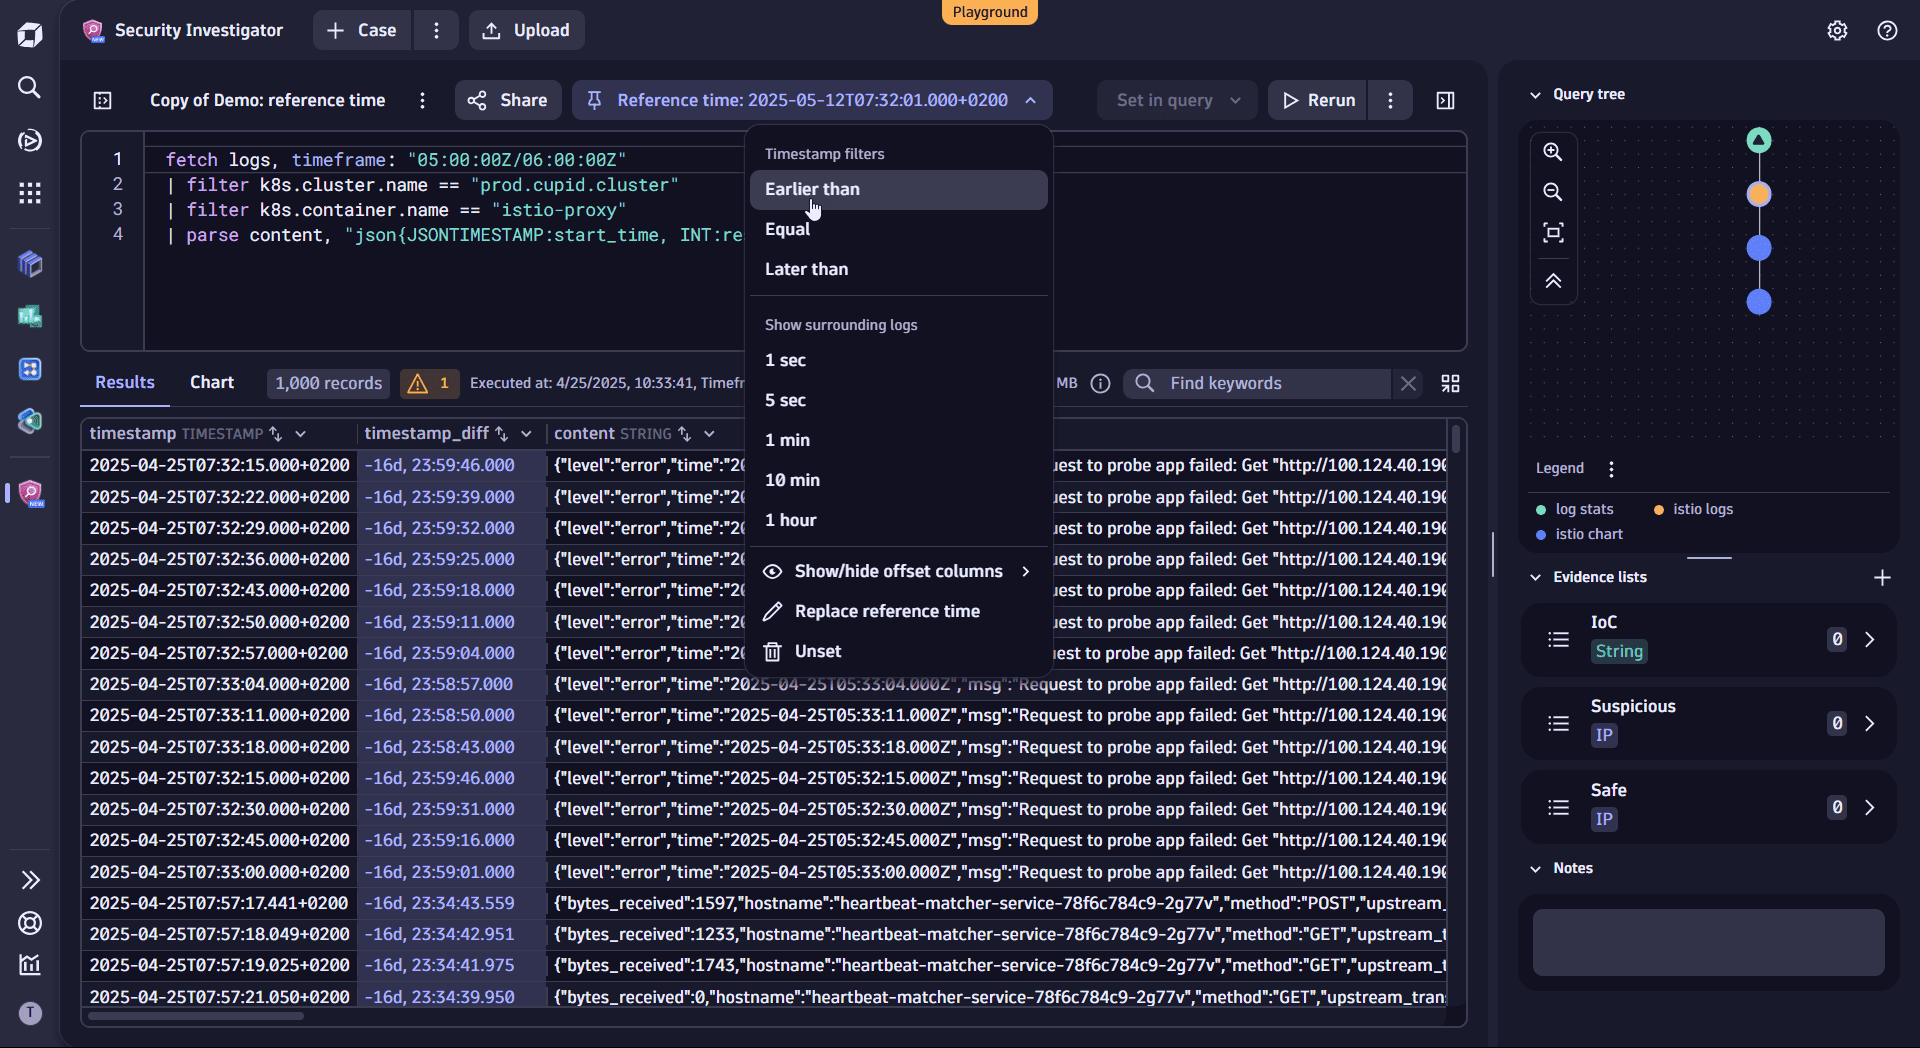Open the apps grid in sidebar
The image size is (1920, 1048).
point(30,193)
